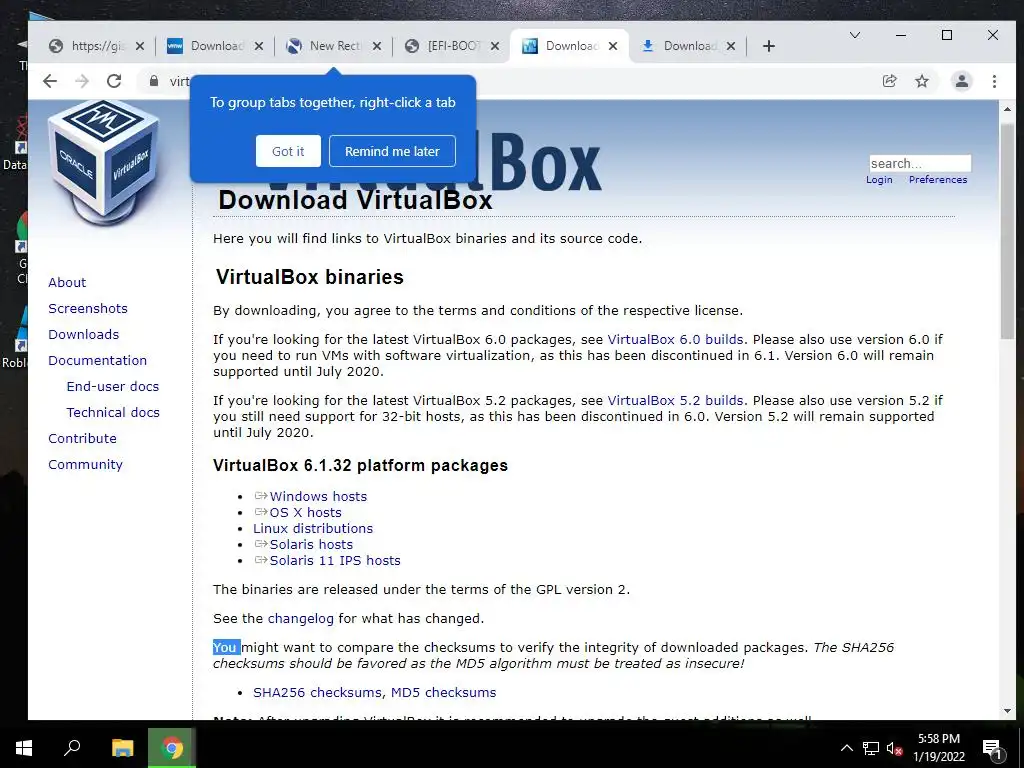
Task: Click scrollbar up arrow on page
Action: pyautogui.click(x=1006, y=109)
